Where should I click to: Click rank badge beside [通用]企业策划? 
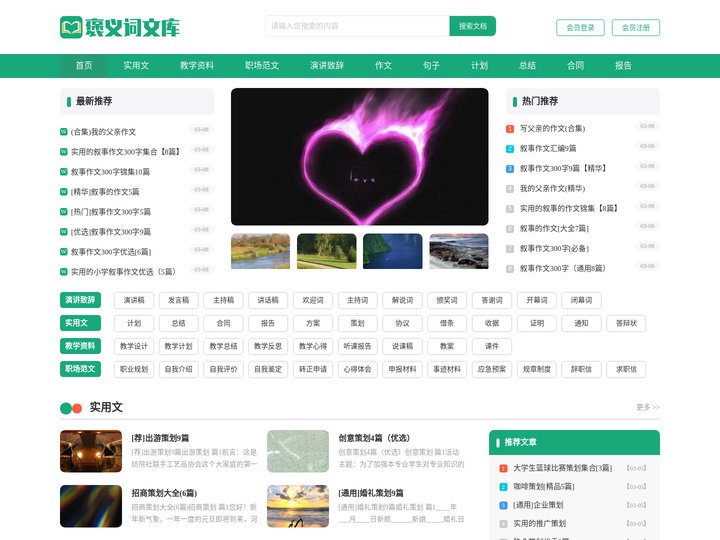pos(503,505)
